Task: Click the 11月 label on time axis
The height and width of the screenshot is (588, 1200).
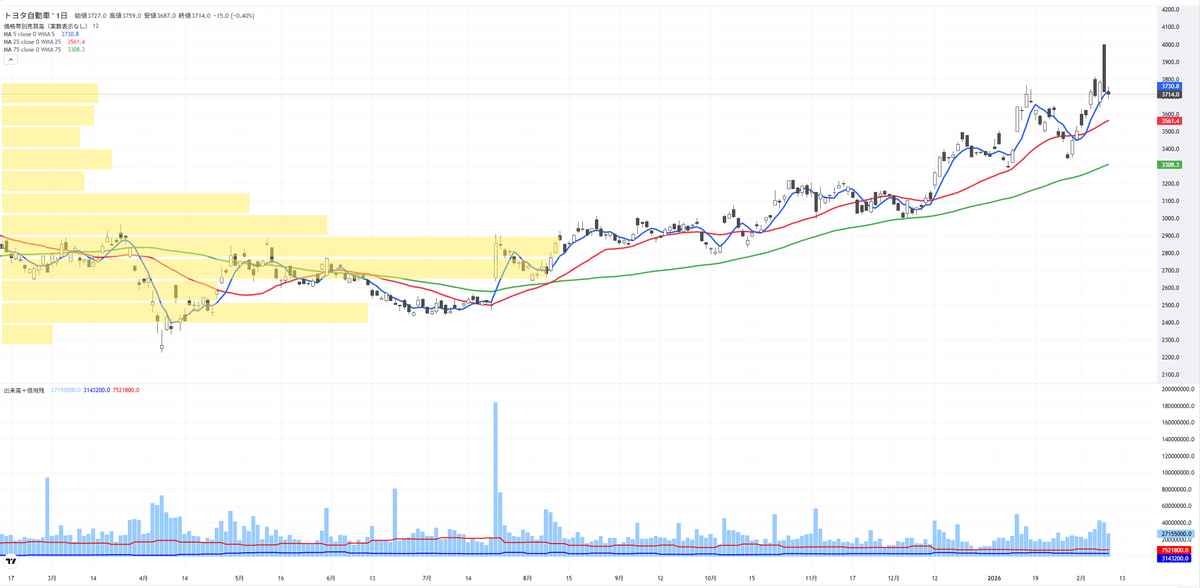Action: pos(811,577)
